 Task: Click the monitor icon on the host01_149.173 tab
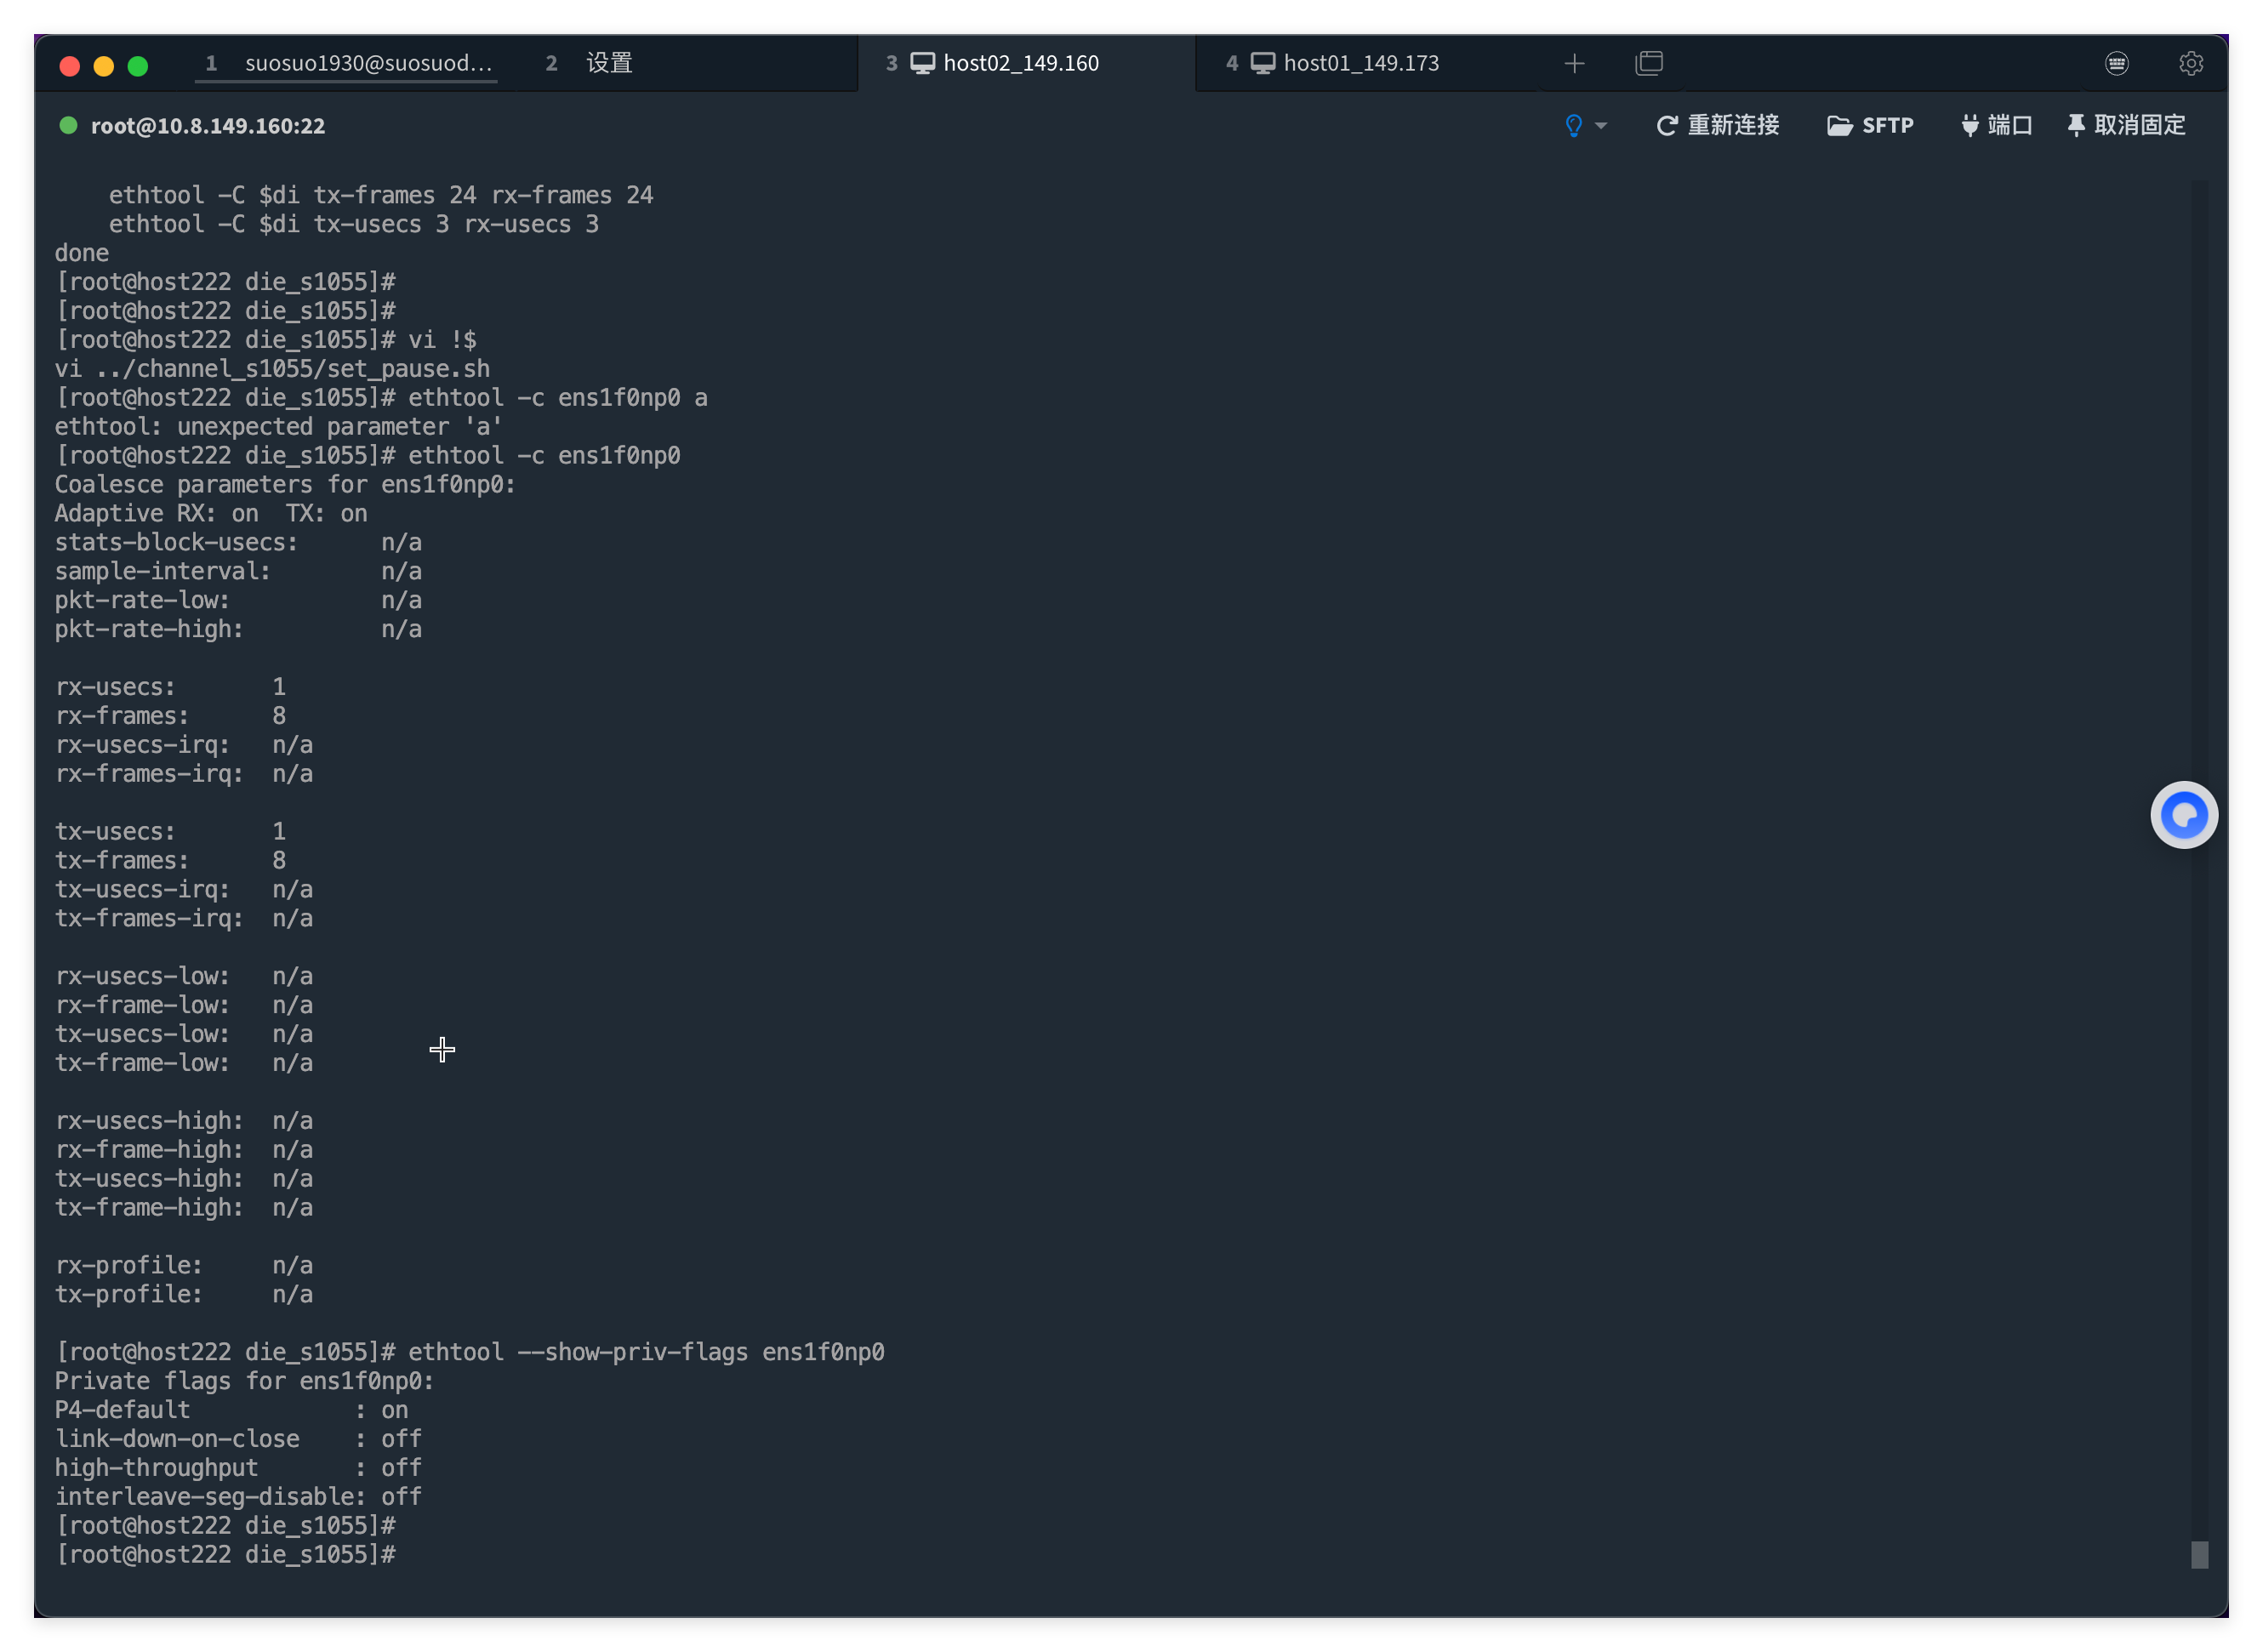[x=1262, y=64]
